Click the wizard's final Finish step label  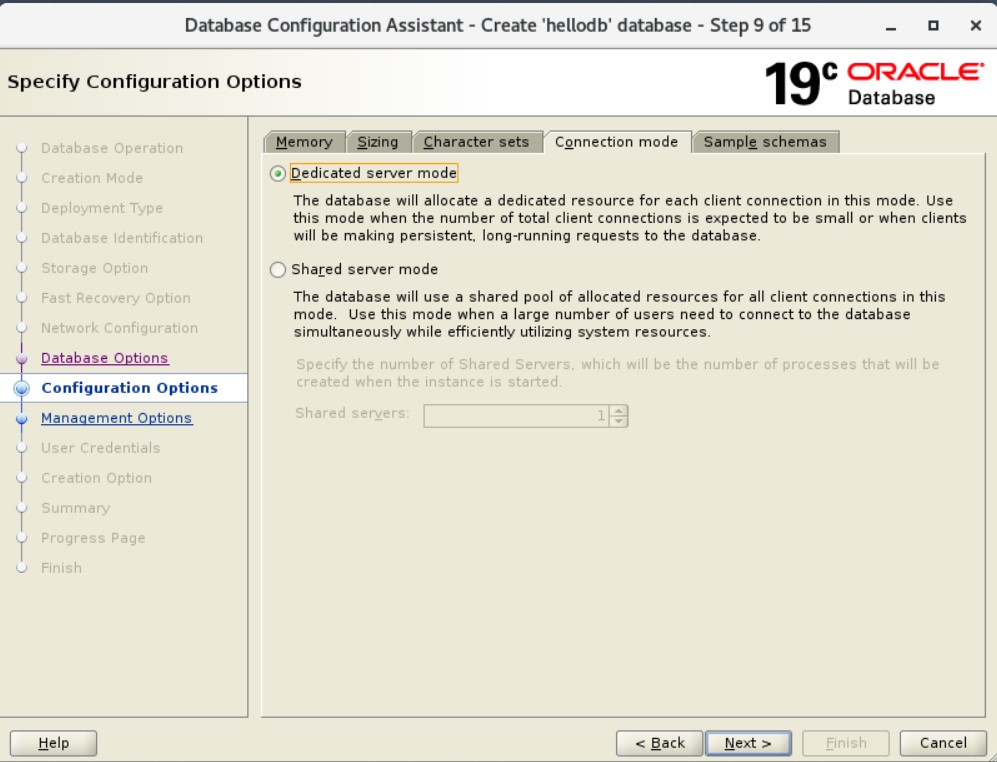pos(62,568)
